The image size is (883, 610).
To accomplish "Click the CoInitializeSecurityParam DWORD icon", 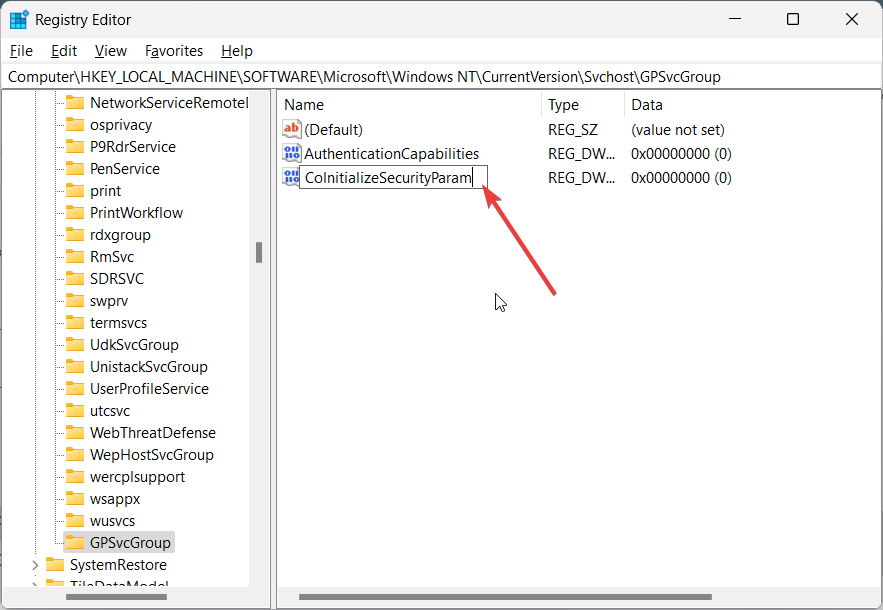I will click(291, 177).
